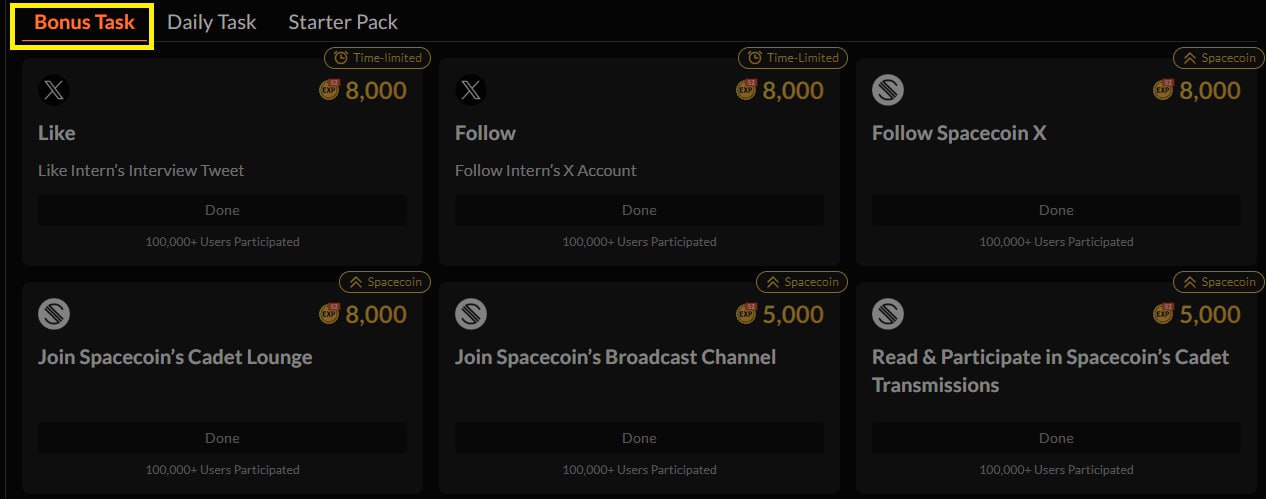This screenshot has width=1266, height=499.
Task: Click the Spacecoin logo on Broadcast Channel card
Action: coord(471,315)
